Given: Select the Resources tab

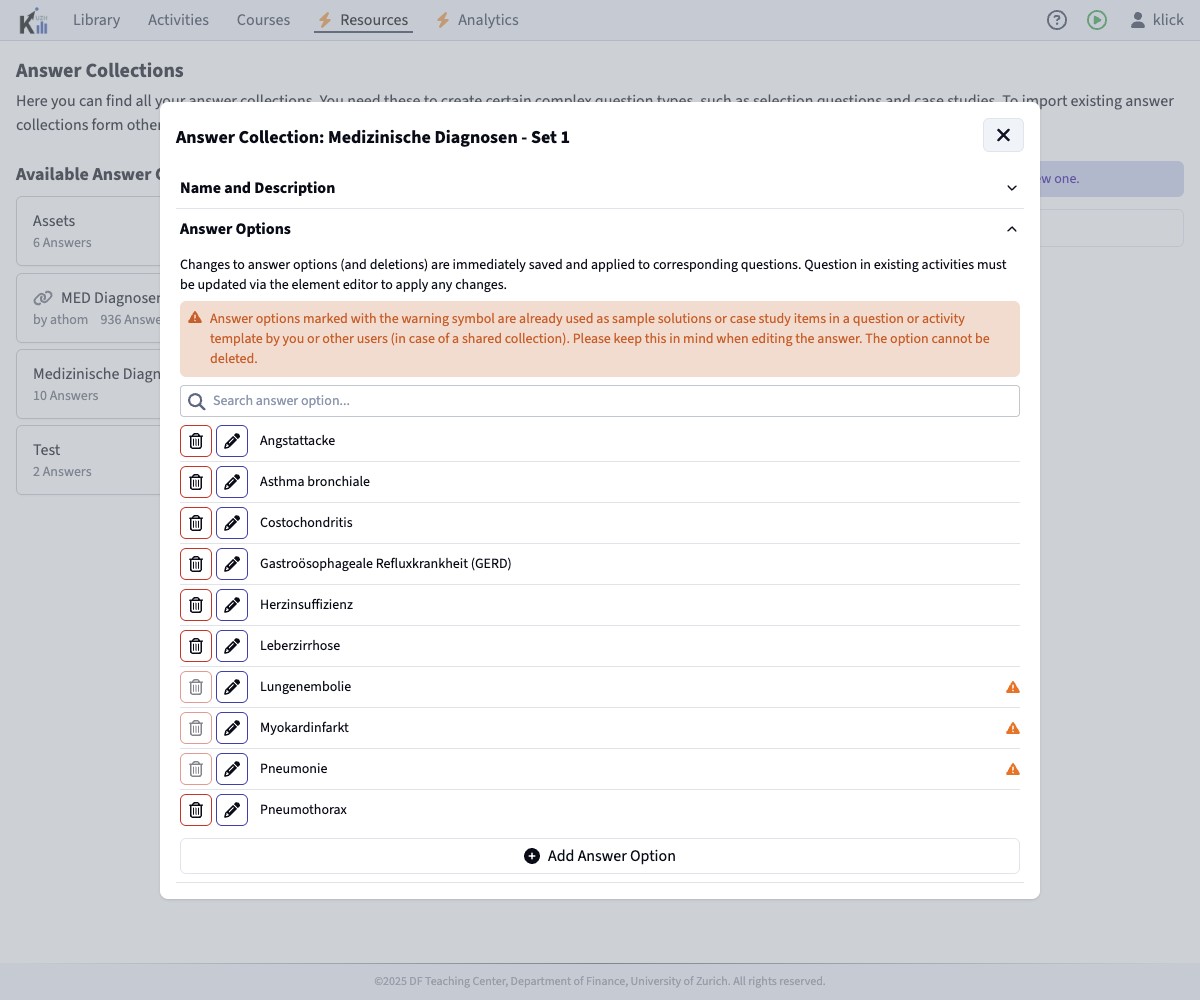Looking at the screenshot, I should 363,20.
